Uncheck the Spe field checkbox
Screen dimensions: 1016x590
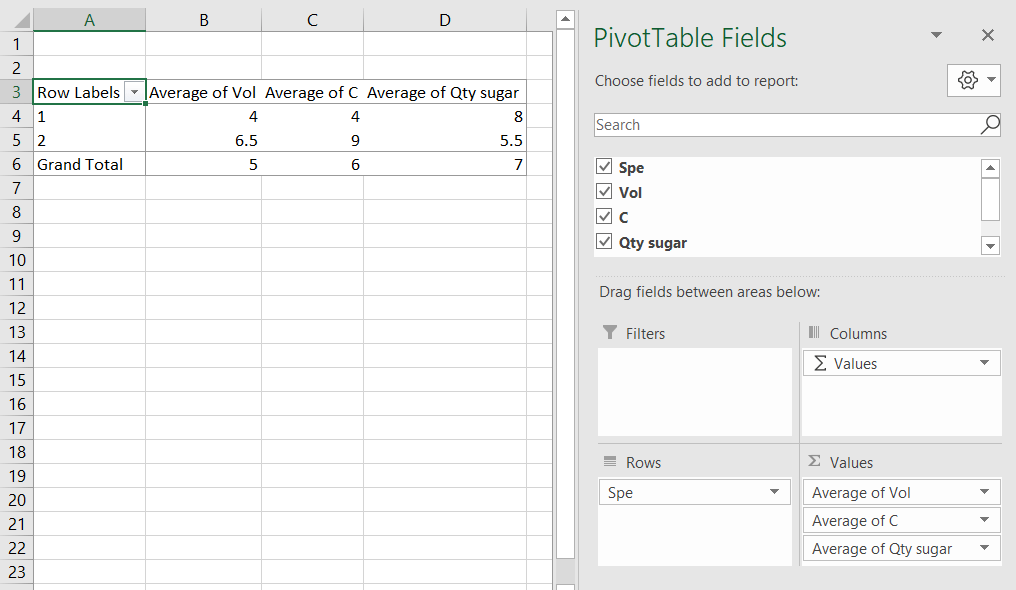pyautogui.click(x=604, y=167)
